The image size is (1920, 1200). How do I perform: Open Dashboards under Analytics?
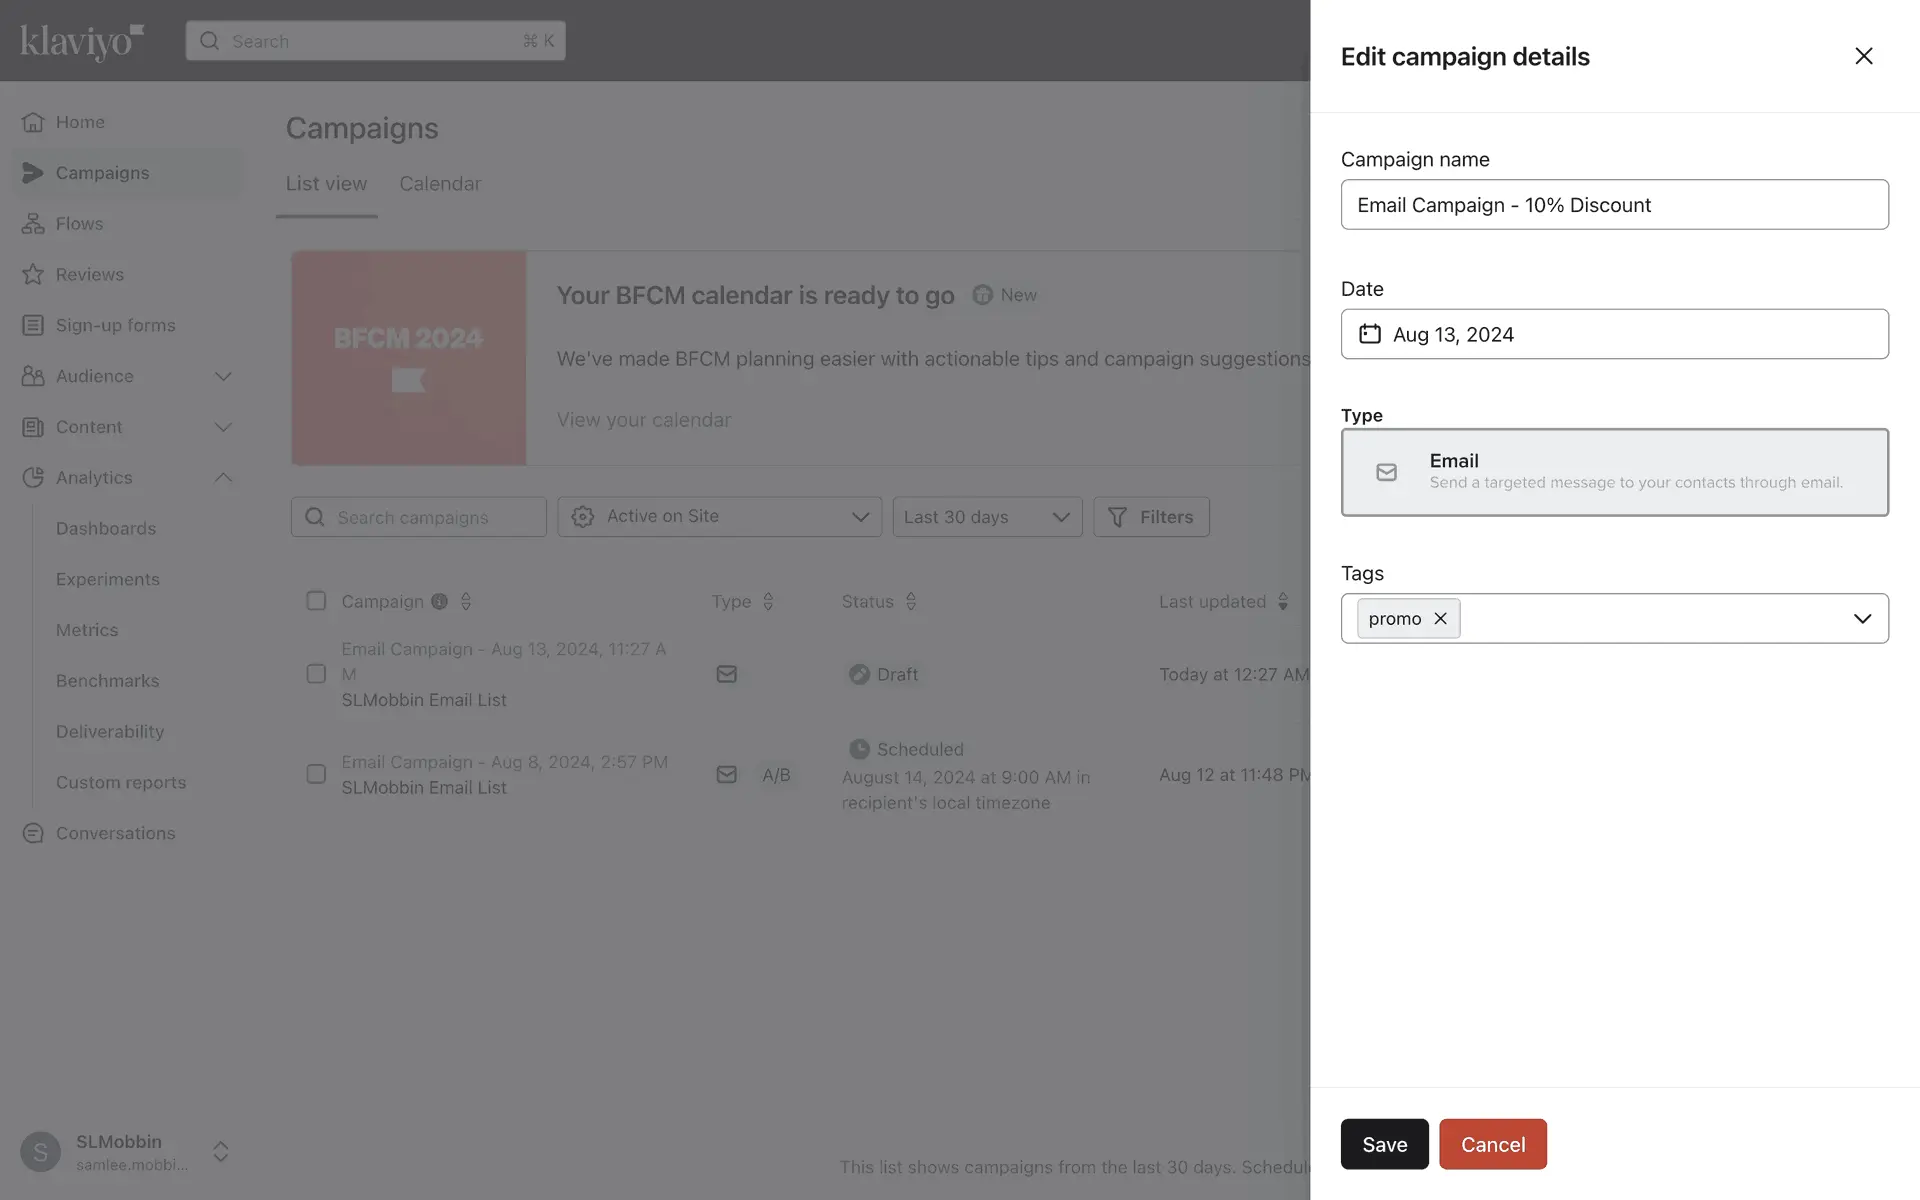[x=106, y=528]
